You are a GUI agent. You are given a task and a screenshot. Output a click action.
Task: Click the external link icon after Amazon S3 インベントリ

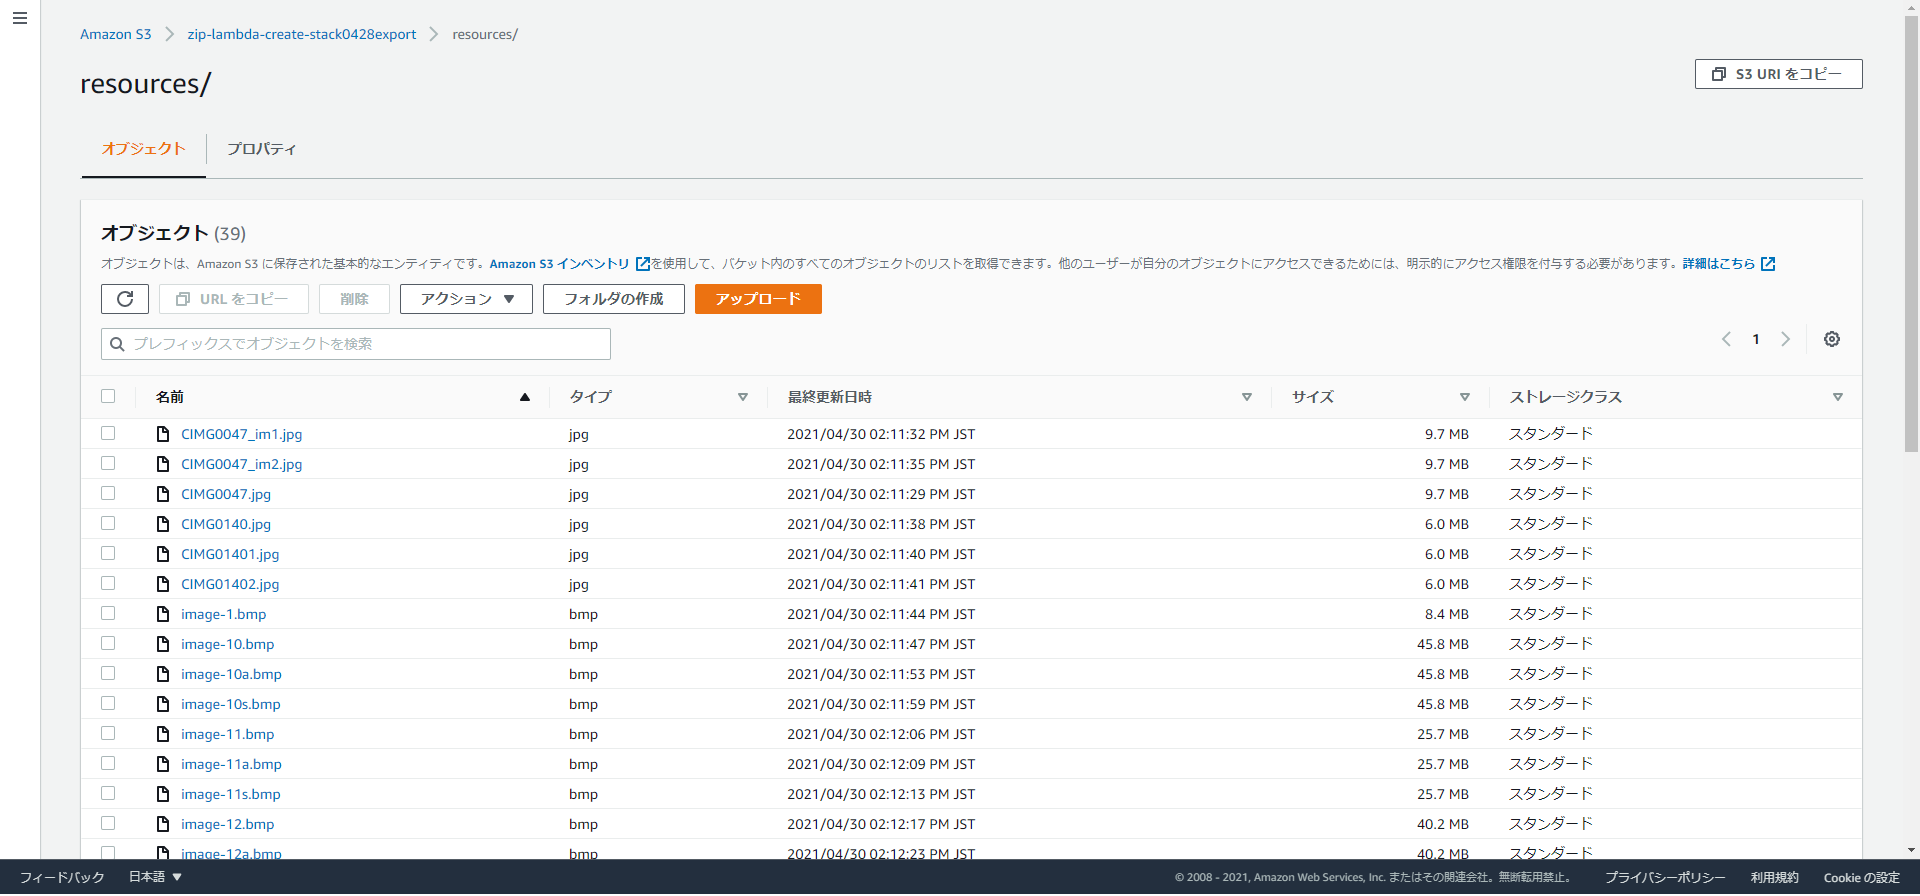pyautogui.click(x=643, y=264)
